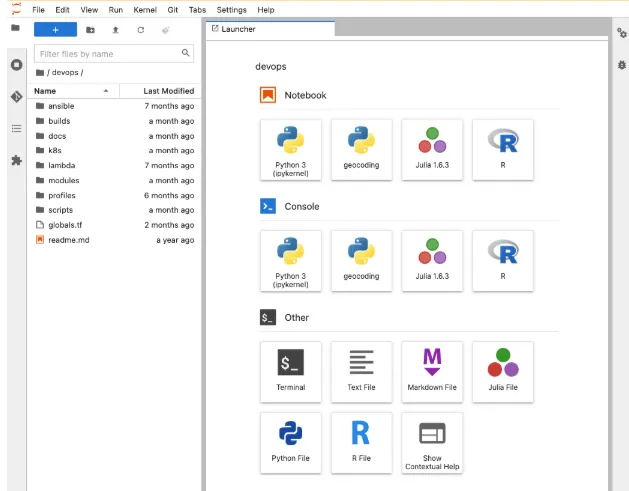The image size is (629, 491).
Task: Open the Debugger bug icon panel
Action: pyautogui.click(x=621, y=65)
